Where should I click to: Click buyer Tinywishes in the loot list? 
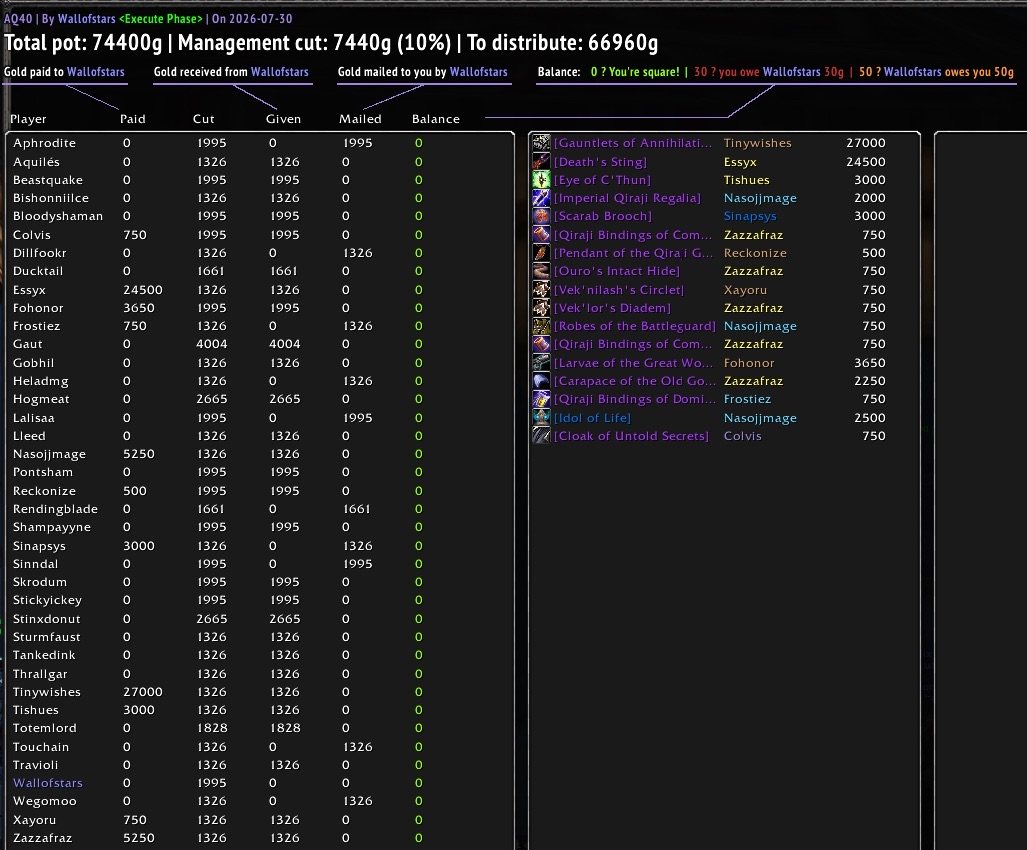click(757, 143)
